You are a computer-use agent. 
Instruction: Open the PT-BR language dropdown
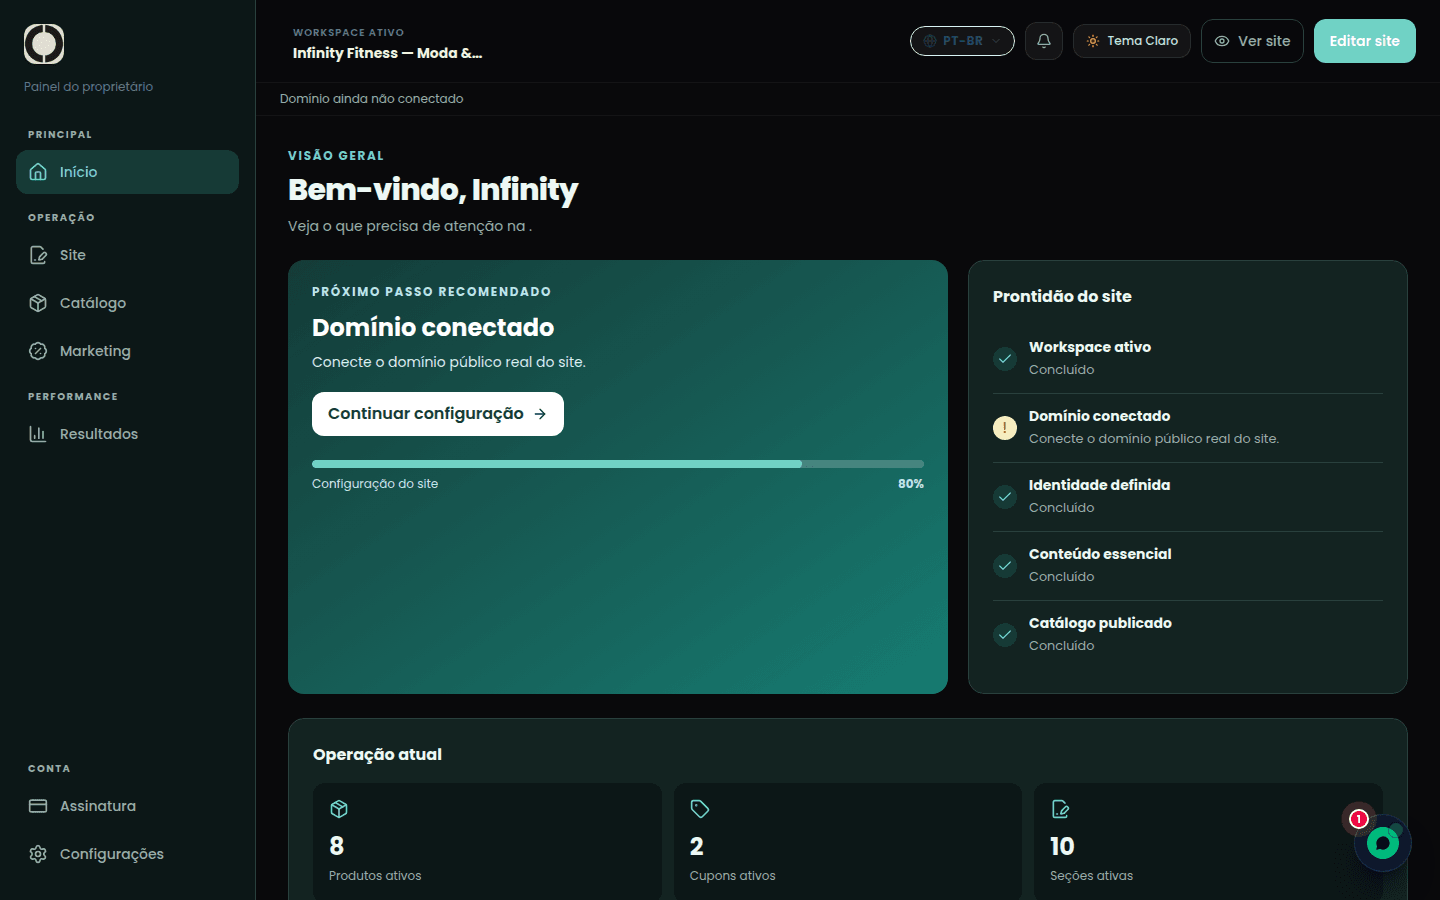[x=962, y=41]
